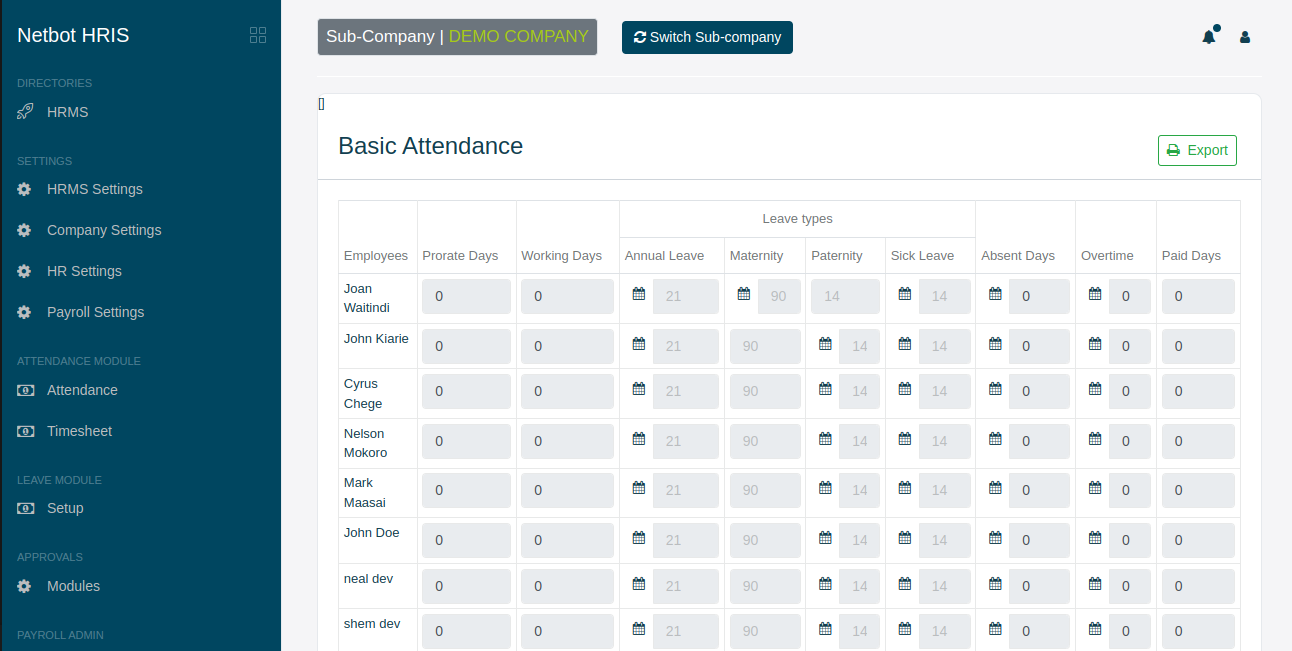Open Nelson Mokoro's Absent Days calendar icon

point(995,439)
